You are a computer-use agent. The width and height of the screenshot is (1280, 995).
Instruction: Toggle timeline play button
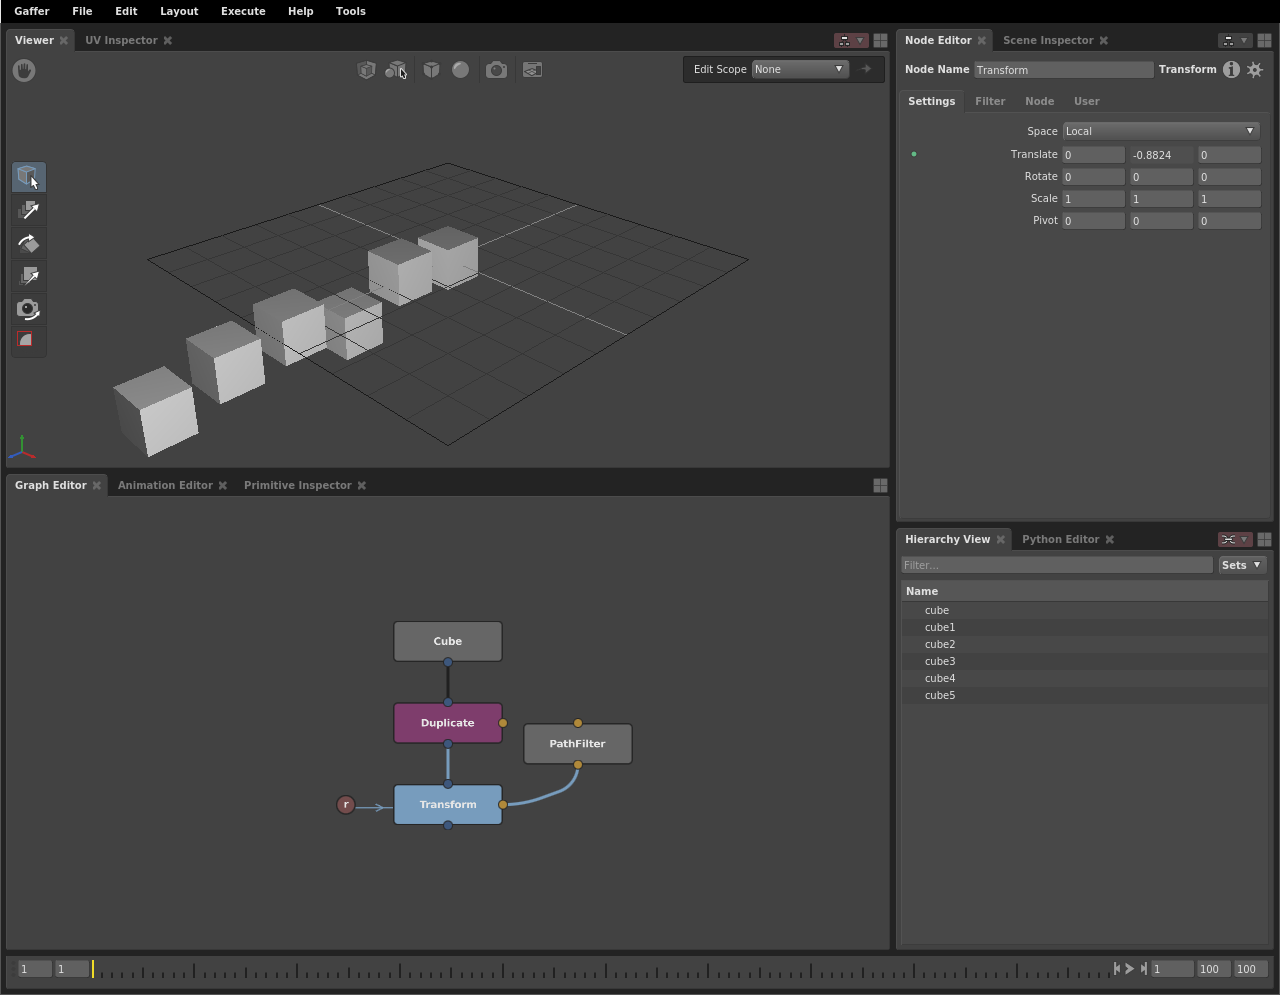click(1130, 968)
